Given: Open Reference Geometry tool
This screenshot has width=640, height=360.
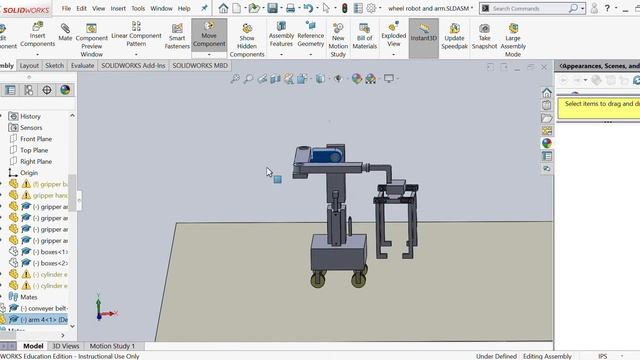Looking at the screenshot, I should click(x=311, y=35).
